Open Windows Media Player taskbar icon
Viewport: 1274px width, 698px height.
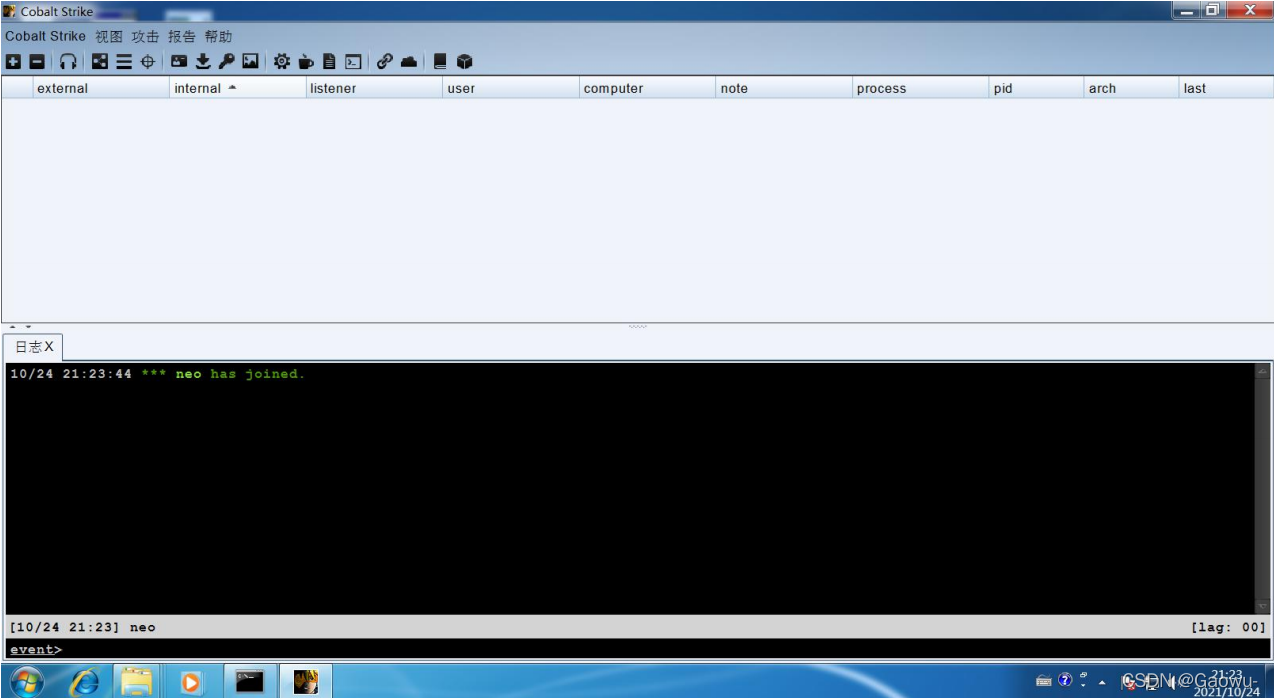click(190, 681)
